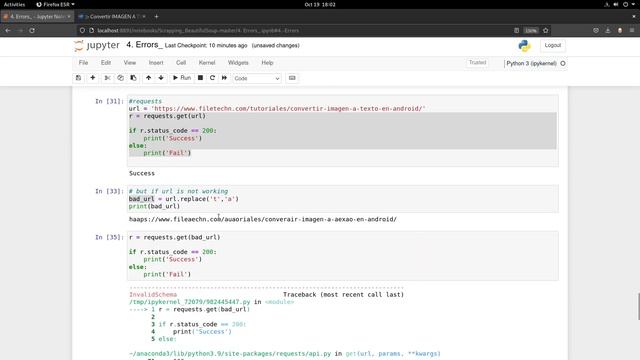
Task: Switch to the Convertir IMAGEN A browser tab
Action: tap(112, 17)
